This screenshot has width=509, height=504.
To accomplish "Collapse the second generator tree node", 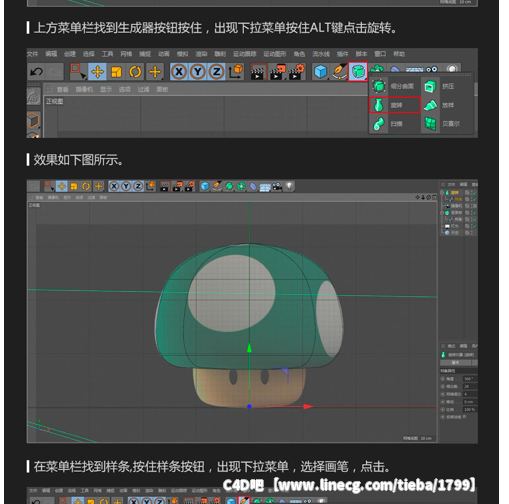I will coord(442,213).
